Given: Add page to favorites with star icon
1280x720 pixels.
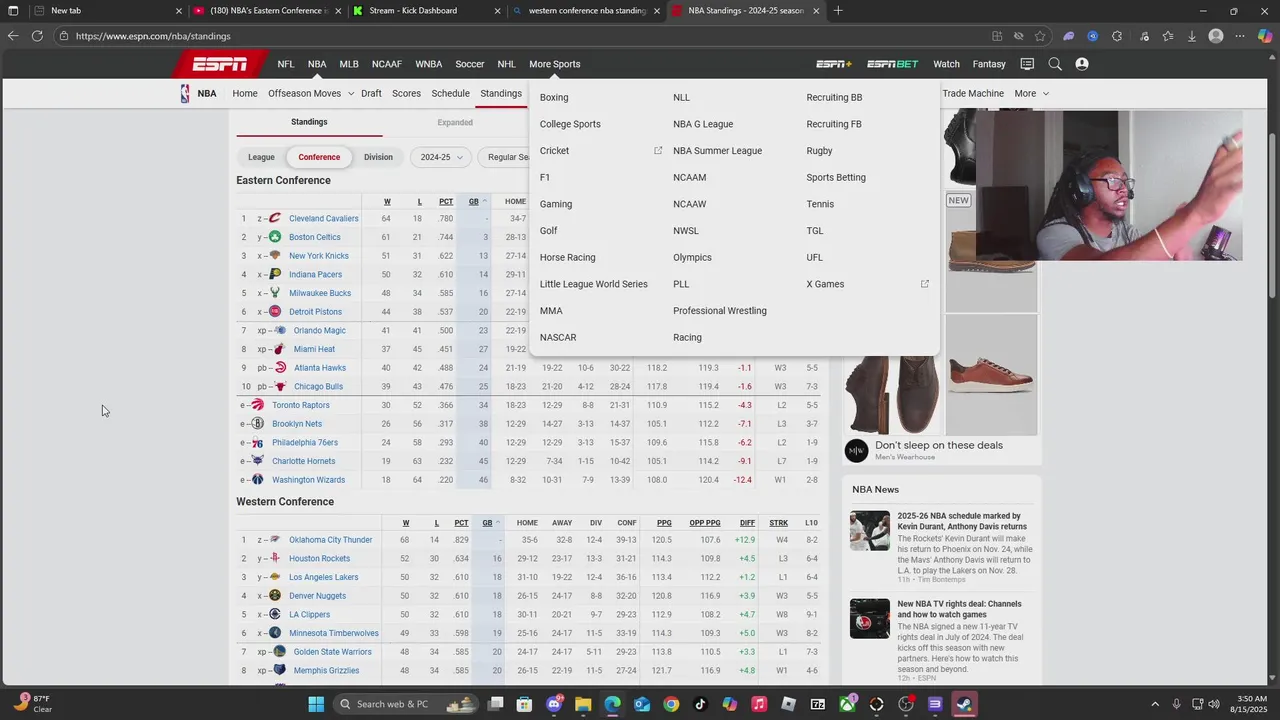Looking at the screenshot, I should tap(1040, 36).
